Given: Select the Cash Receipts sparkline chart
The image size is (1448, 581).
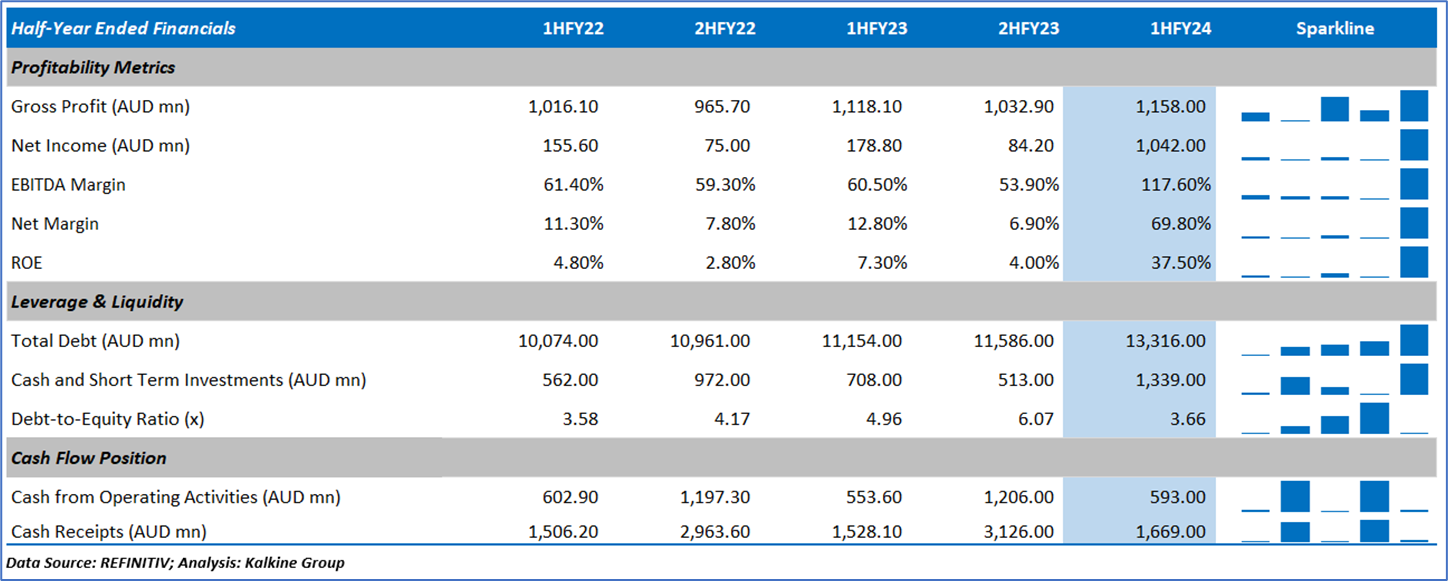Looking at the screenshot, I should [x=1334, y=531].
